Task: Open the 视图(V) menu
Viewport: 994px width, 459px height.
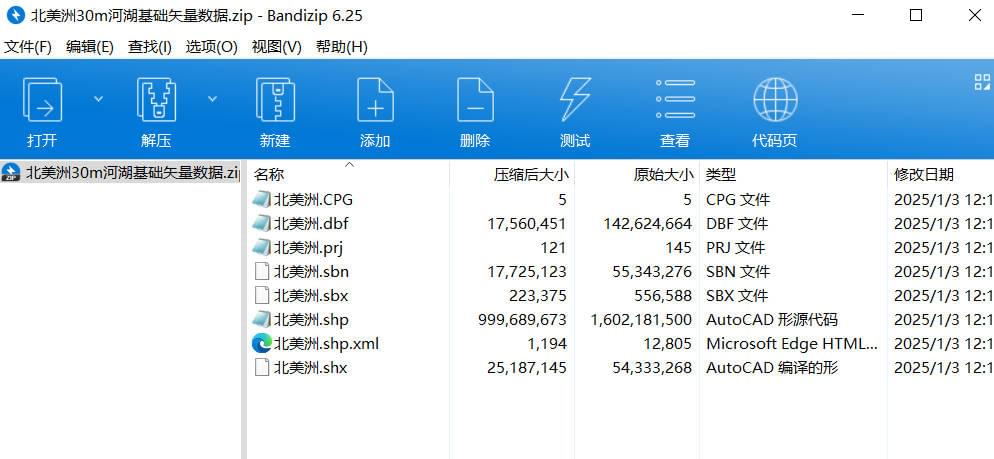Action: click(x=276, y=47)
